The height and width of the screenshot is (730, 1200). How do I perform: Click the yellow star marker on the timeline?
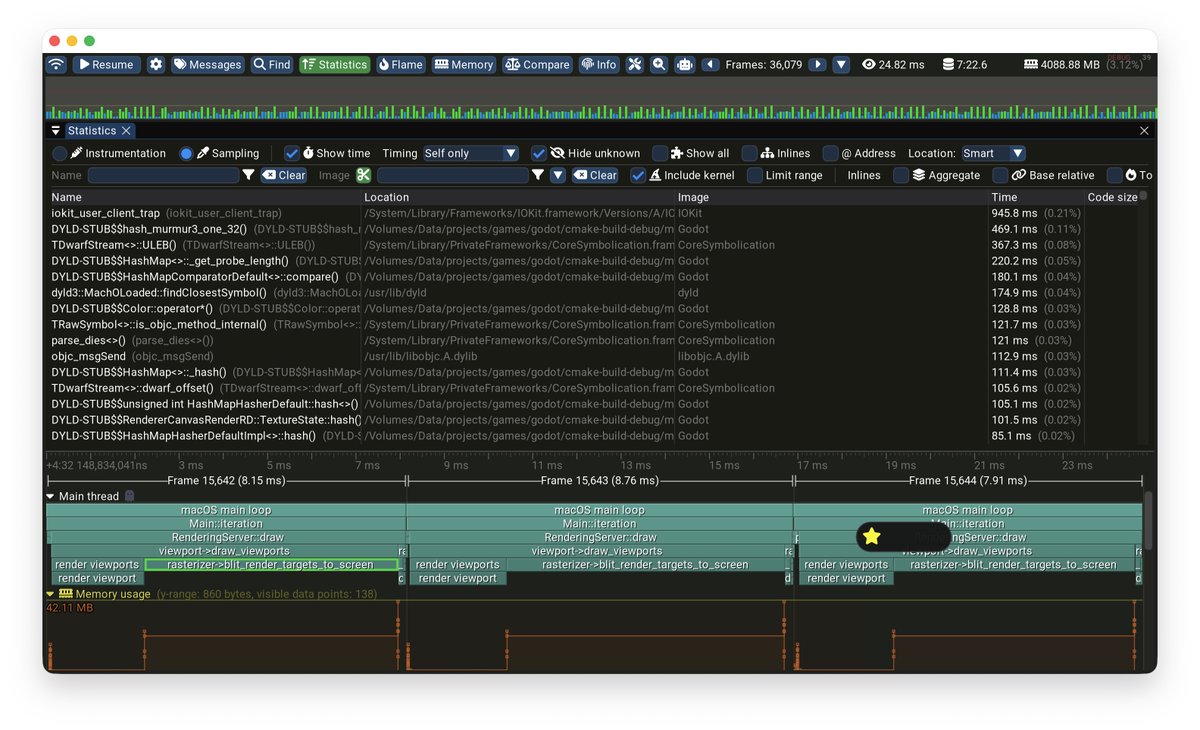click(872, 536)
